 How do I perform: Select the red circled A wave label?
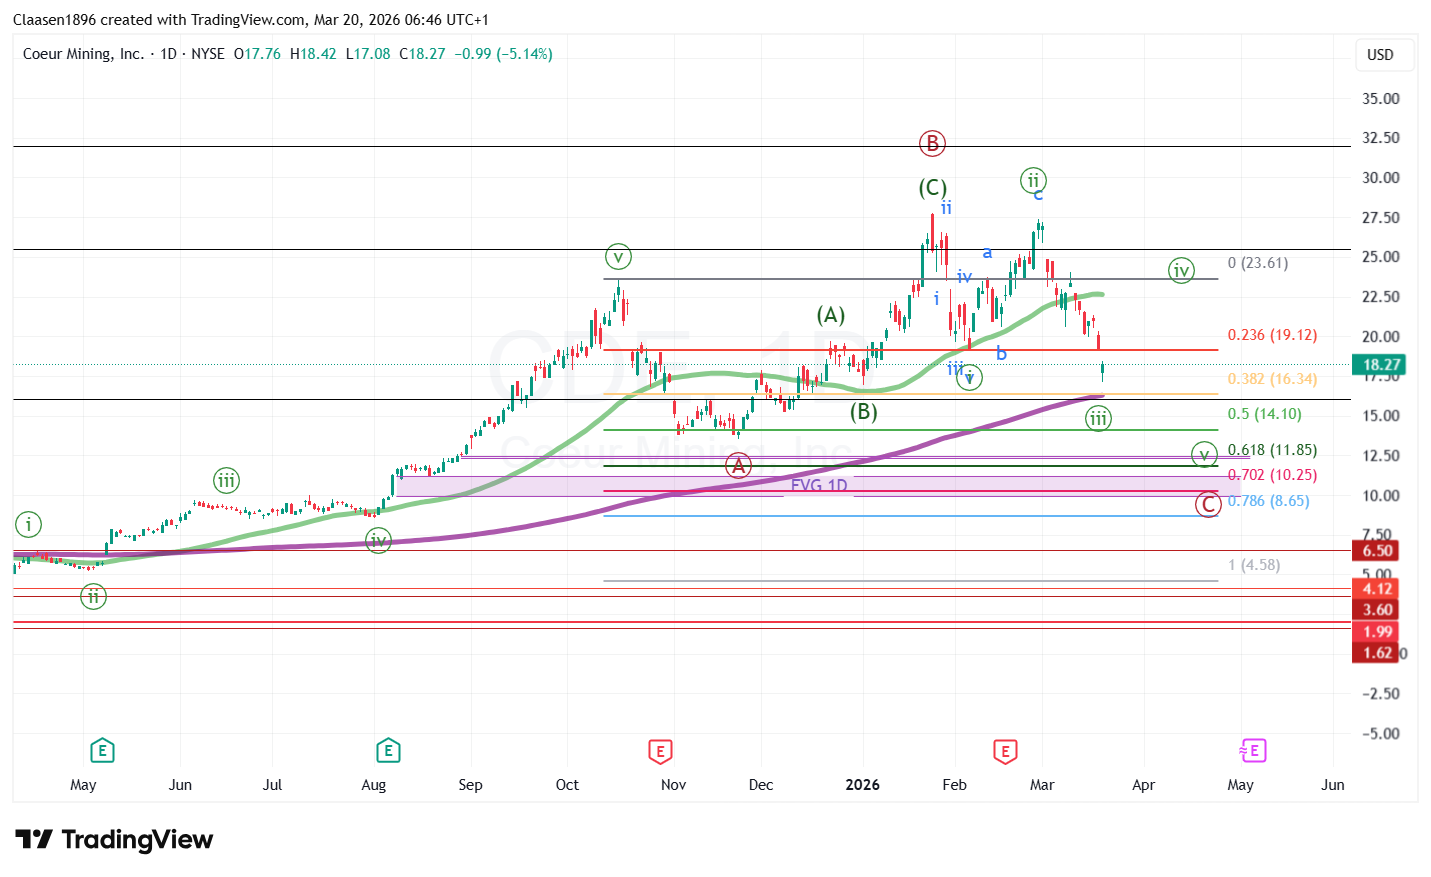[738, 465]
